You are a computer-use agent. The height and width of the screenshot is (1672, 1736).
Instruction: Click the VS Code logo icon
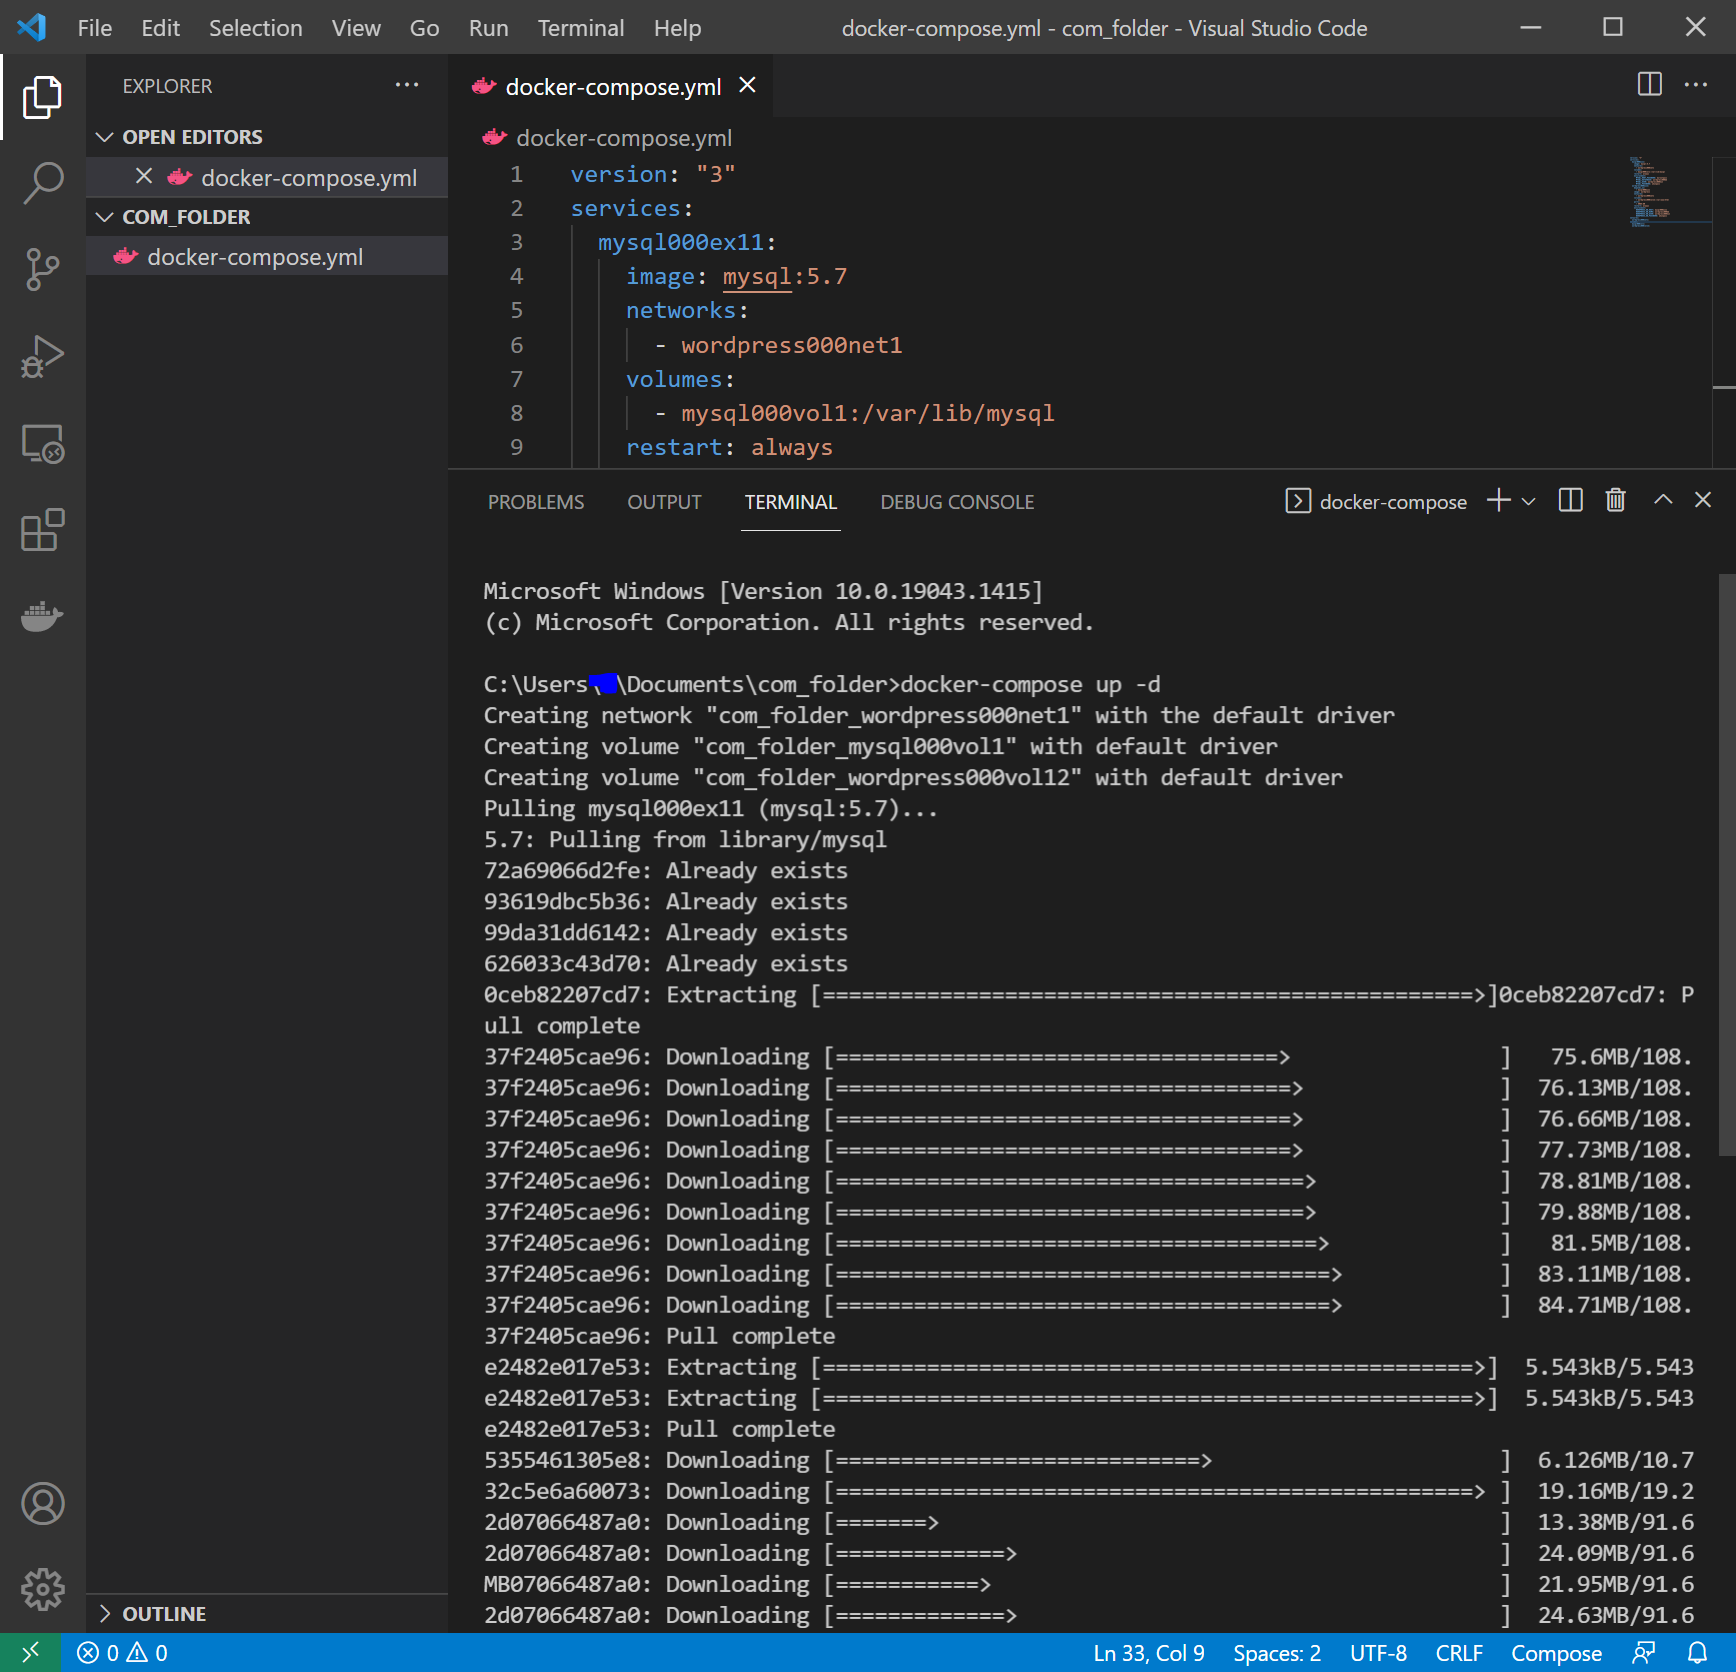coord(32,27)
